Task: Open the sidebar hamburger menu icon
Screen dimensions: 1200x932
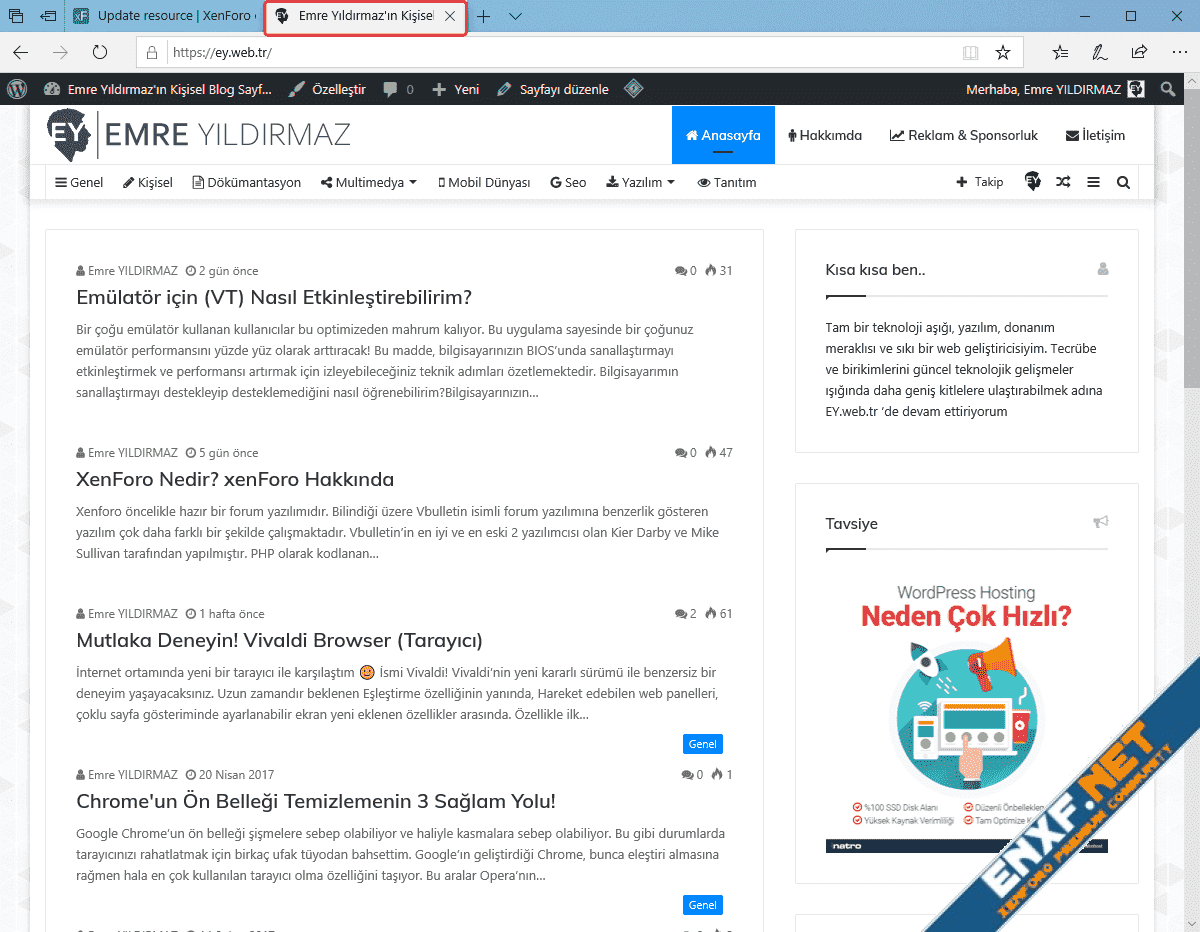Action: pos(1093,182)
